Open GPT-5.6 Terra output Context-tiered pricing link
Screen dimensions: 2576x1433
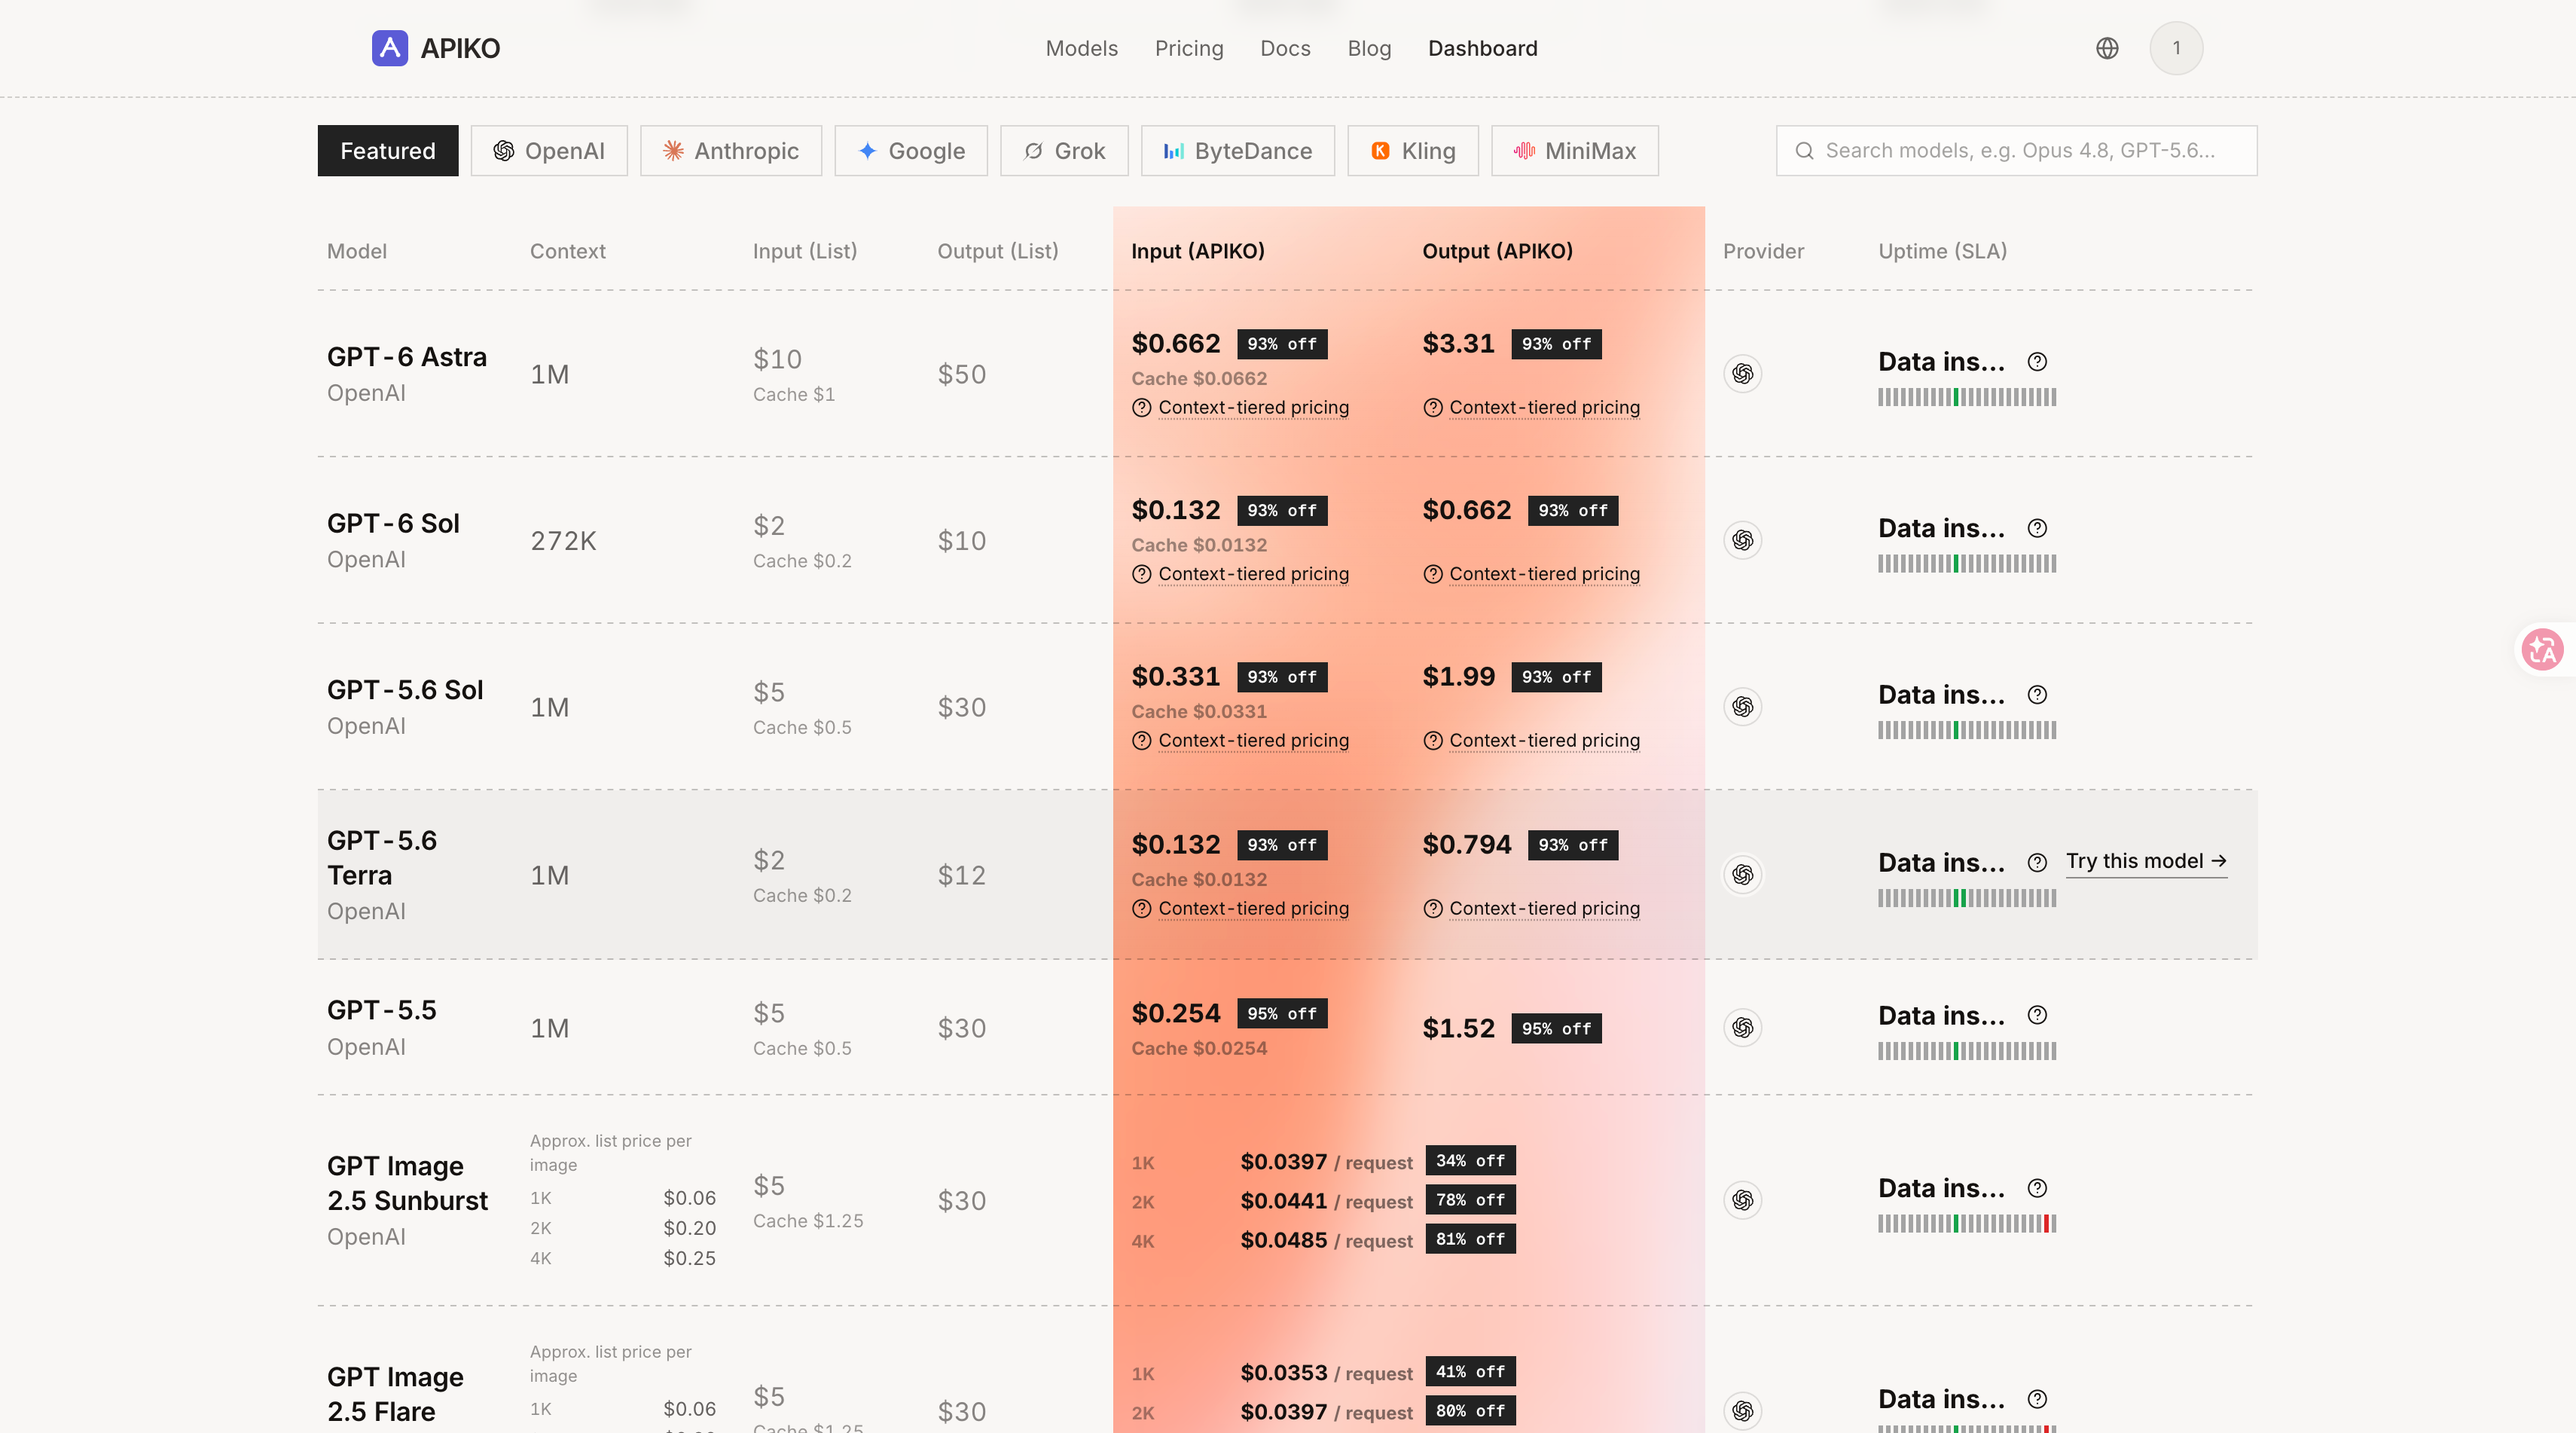1544,909
